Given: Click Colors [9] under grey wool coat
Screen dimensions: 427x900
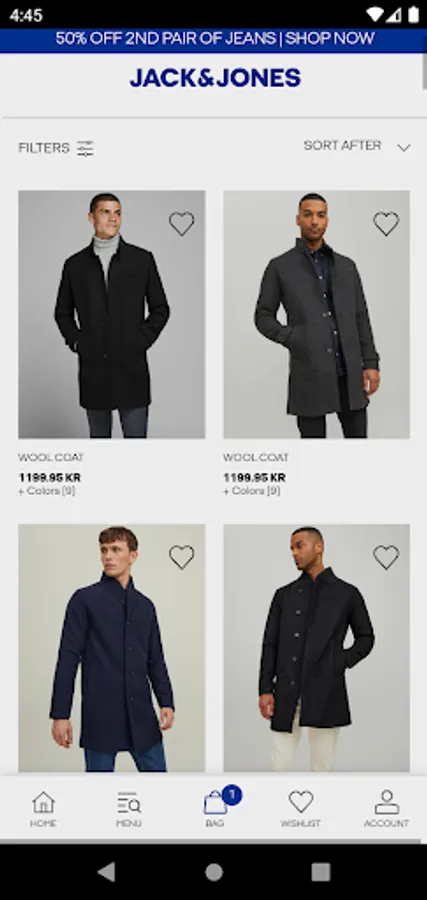Looking at the screenshot, I should (252, 491).
